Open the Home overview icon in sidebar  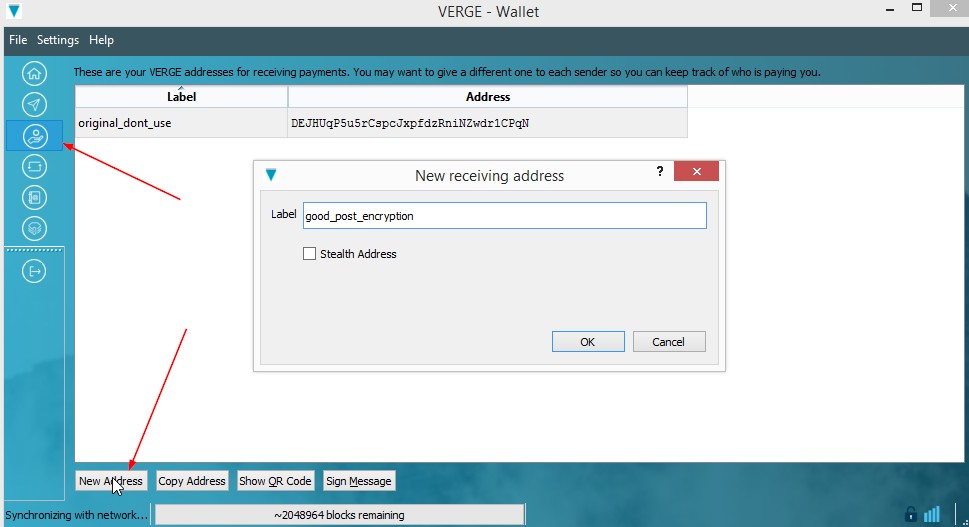point(34,73)
